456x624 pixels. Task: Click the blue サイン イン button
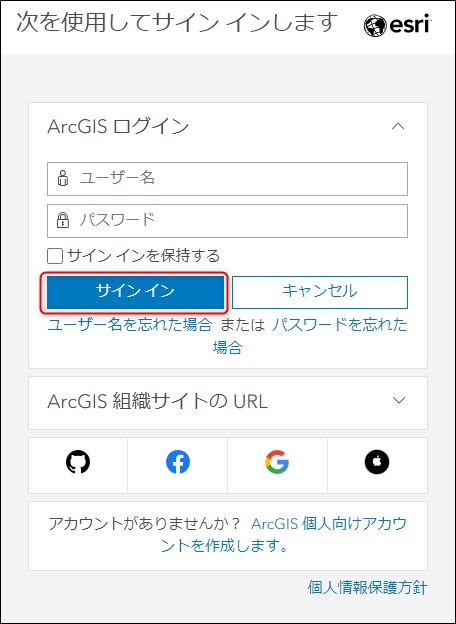(135, 292)
